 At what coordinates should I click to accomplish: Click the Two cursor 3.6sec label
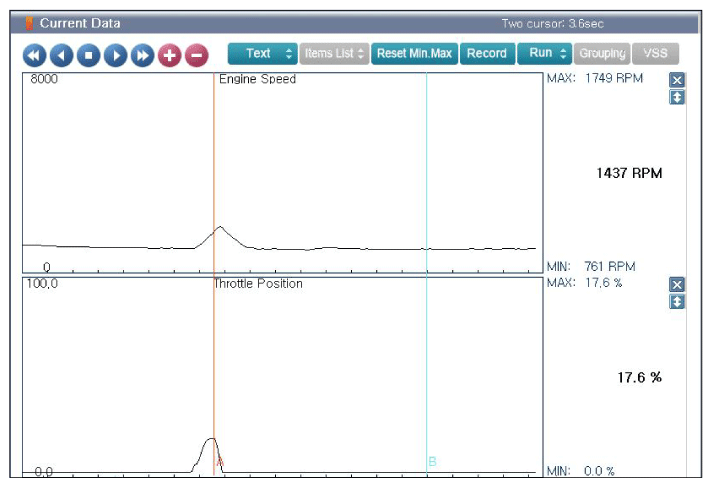(x=553, y=24)
